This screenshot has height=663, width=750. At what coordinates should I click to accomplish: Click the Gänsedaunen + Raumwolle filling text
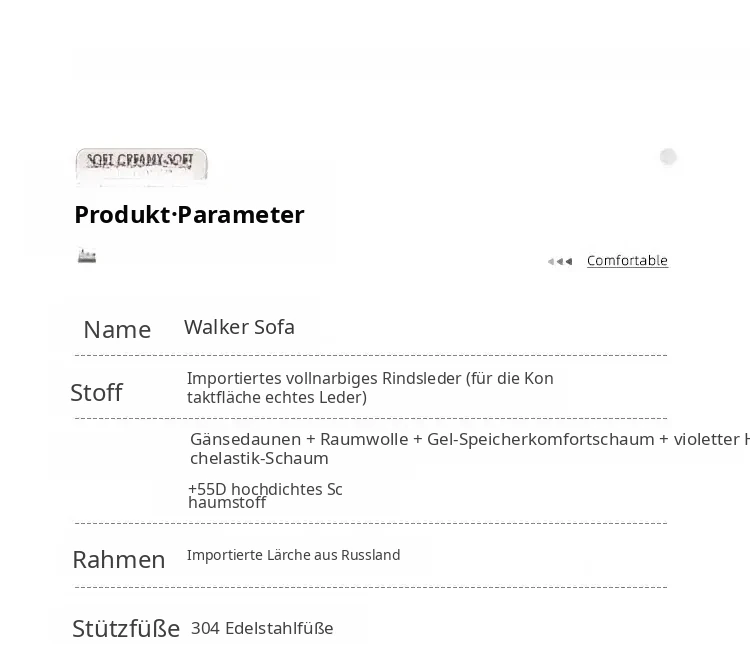(x=470, y=439)
